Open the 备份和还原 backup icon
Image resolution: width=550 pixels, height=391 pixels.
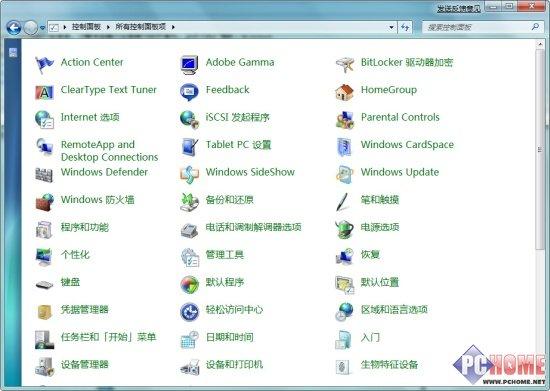(189, 202)
